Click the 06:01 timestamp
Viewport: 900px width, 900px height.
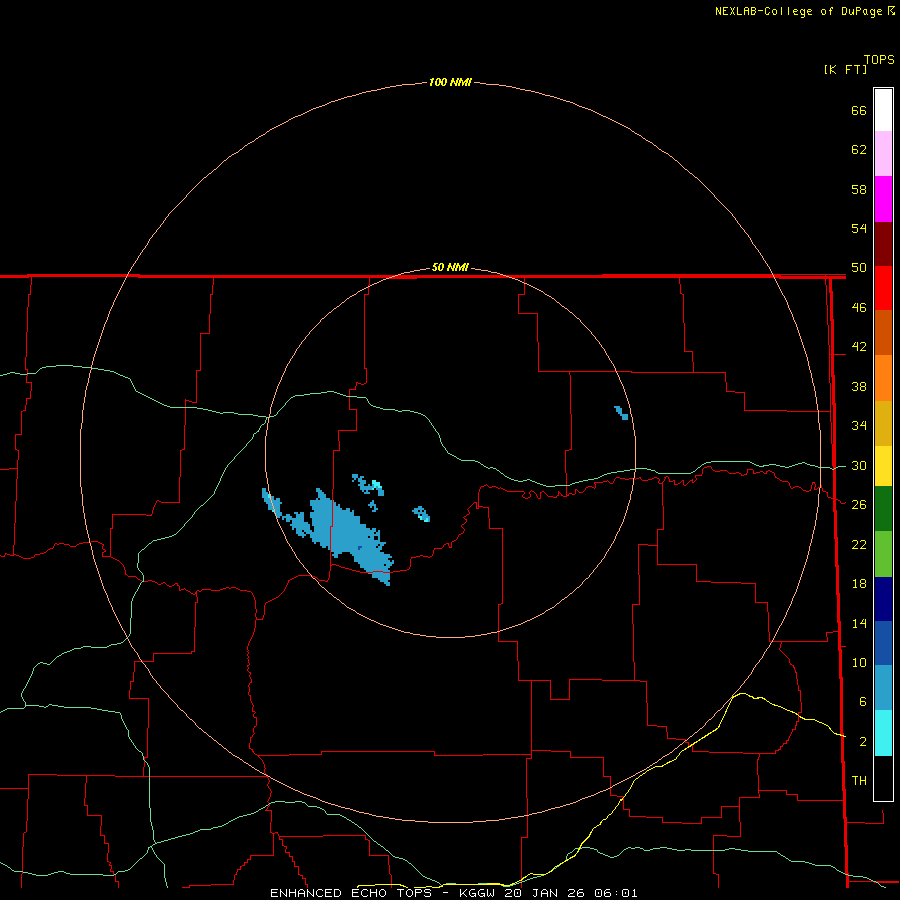[x=616, y=893]
